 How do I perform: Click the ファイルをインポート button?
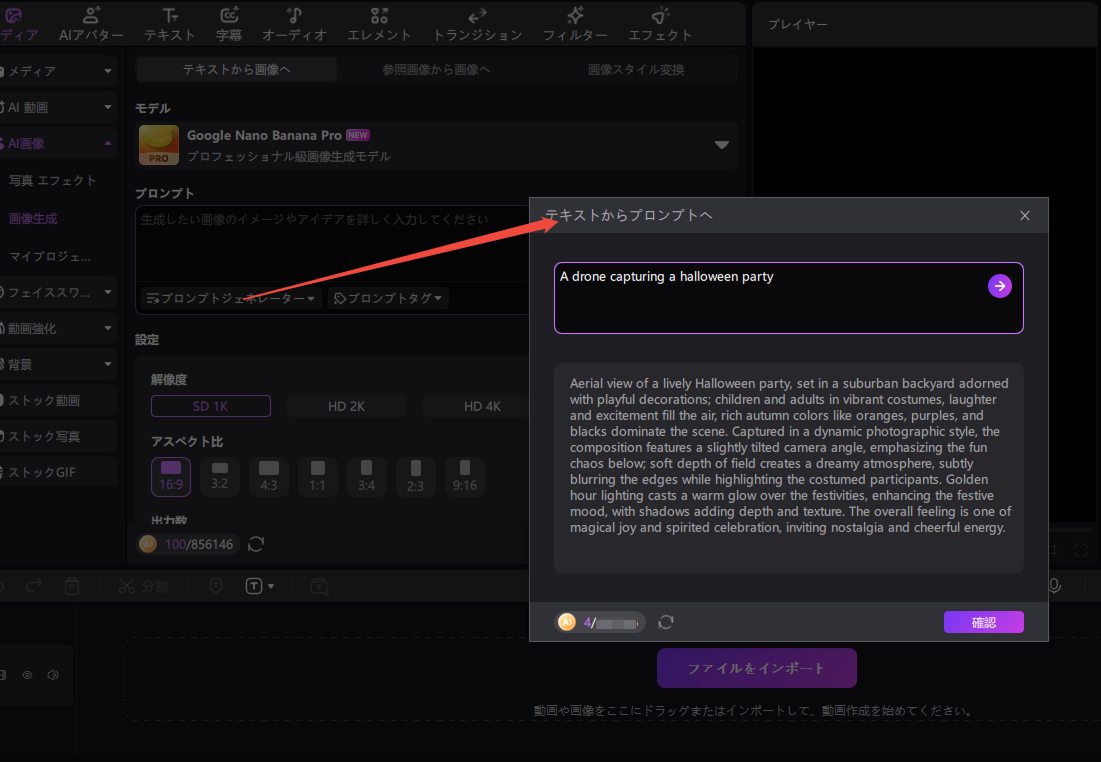(x=756, y=668)
